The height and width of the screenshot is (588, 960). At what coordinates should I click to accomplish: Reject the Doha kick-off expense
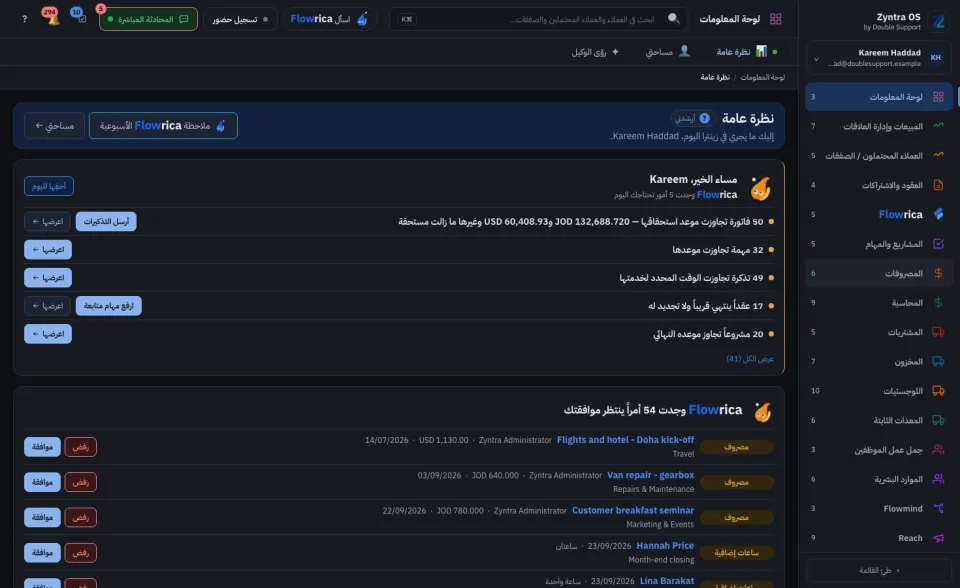80,447
